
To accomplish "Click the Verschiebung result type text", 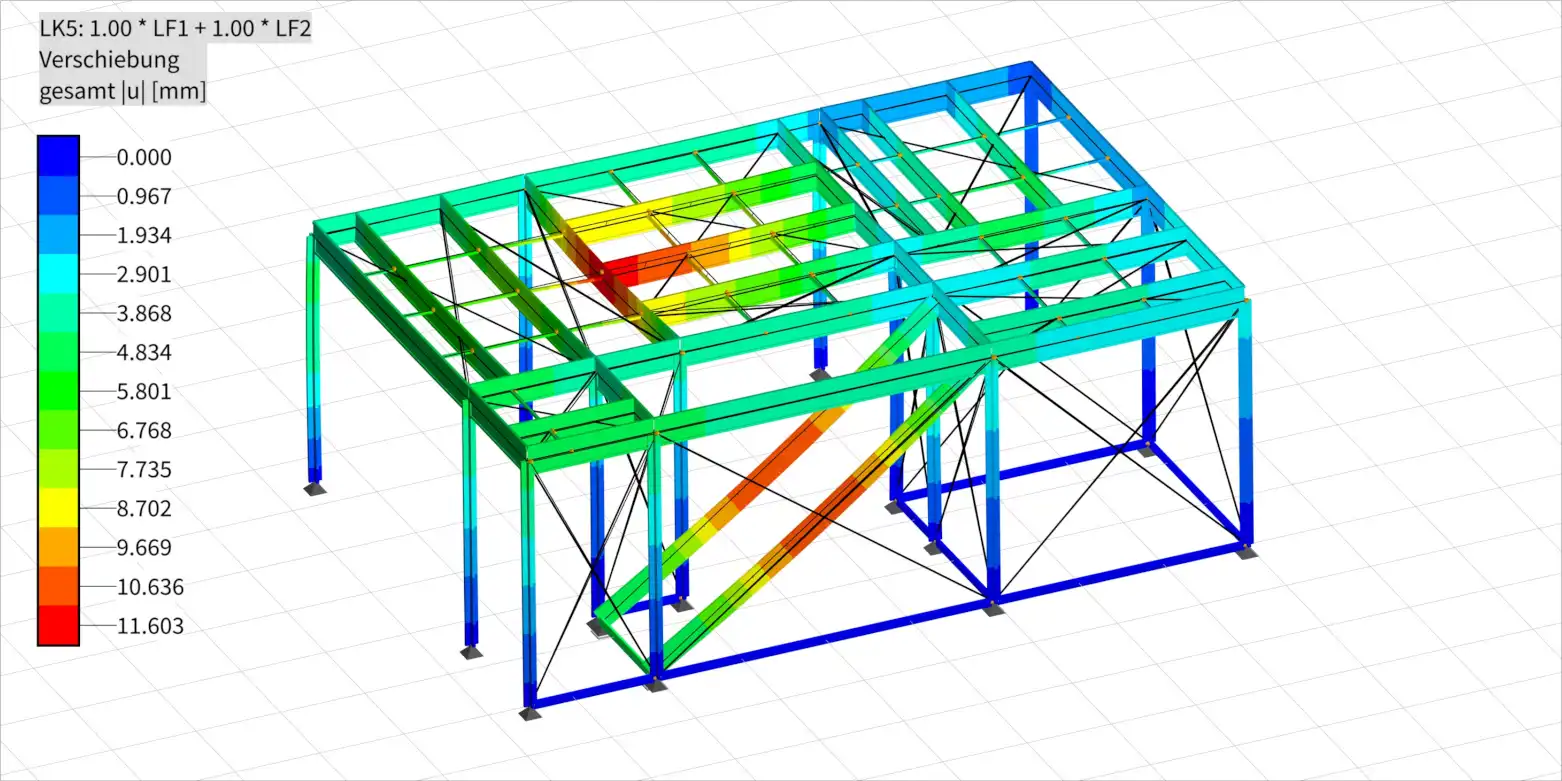I will (x=109, y=59).
